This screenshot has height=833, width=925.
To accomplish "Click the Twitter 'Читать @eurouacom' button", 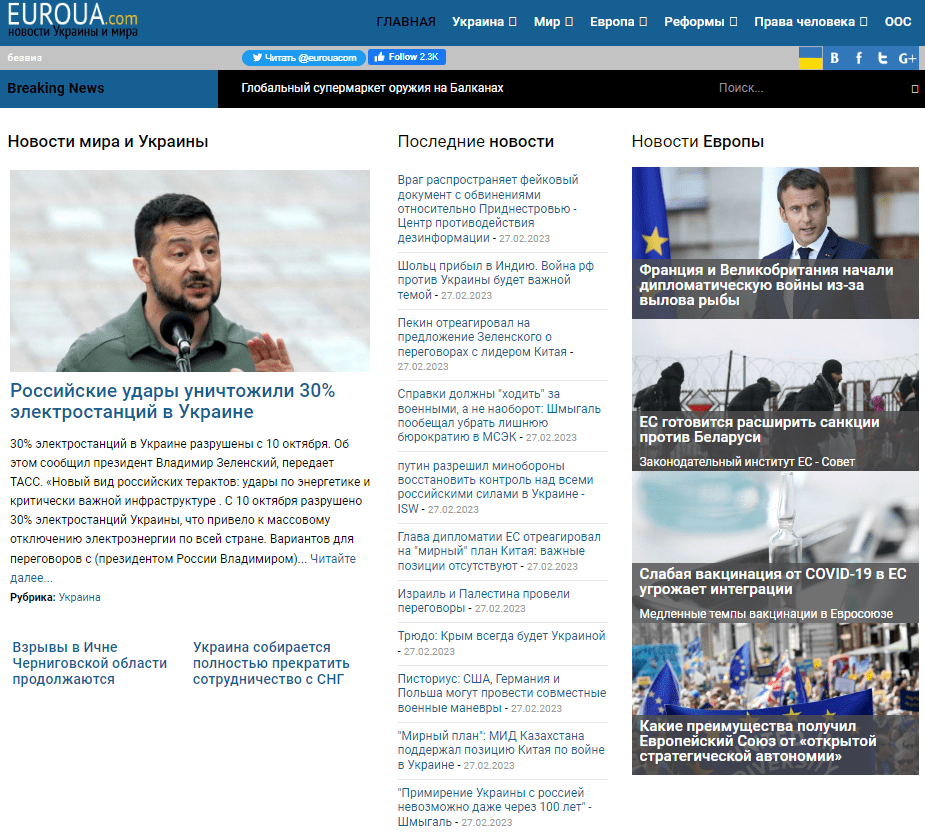I will (x=304, y=58).
